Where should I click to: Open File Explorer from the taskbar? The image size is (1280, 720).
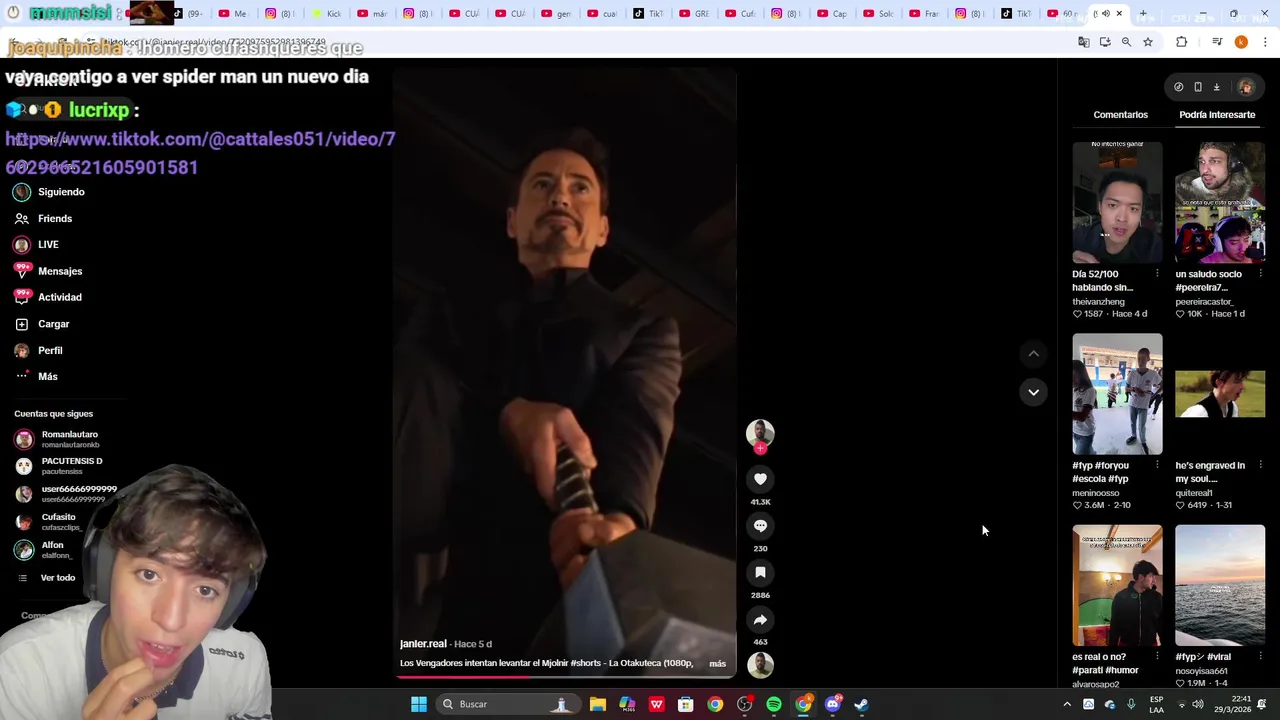click(x=597, y=704)
